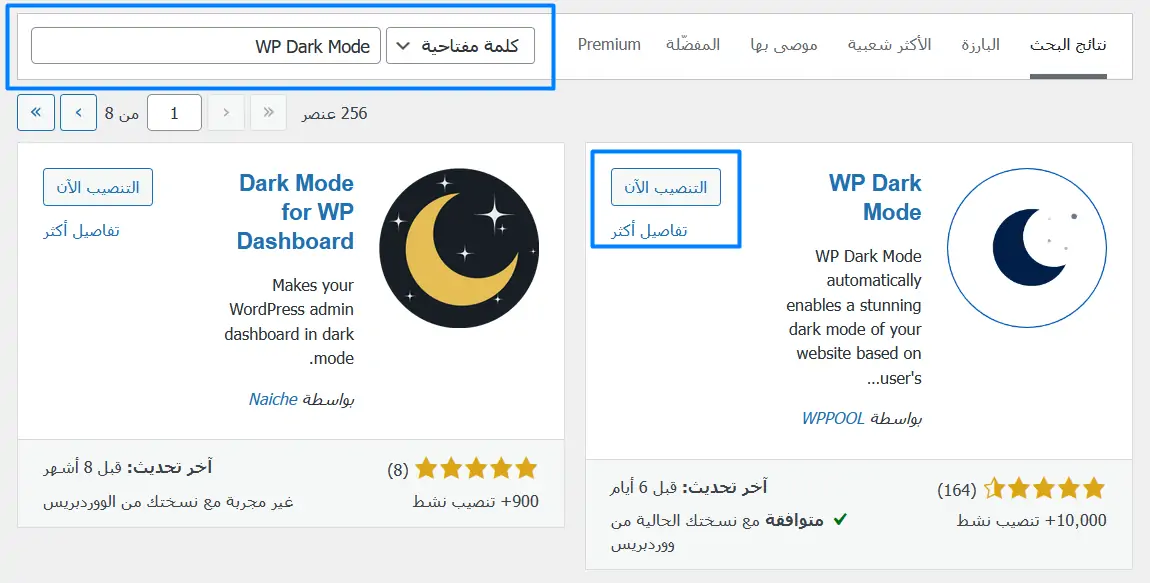Click the Dark Mode for WP Dashboard crescent icon
Viewport: 1150px width, 583px height.
pyautogui.click(x=459, y=248)
